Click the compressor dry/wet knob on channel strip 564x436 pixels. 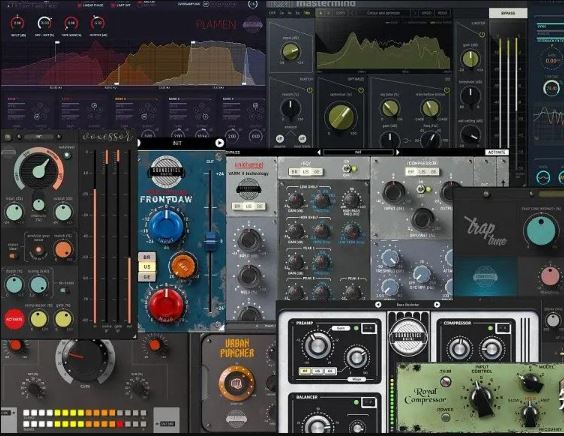[x=423, y=218]
